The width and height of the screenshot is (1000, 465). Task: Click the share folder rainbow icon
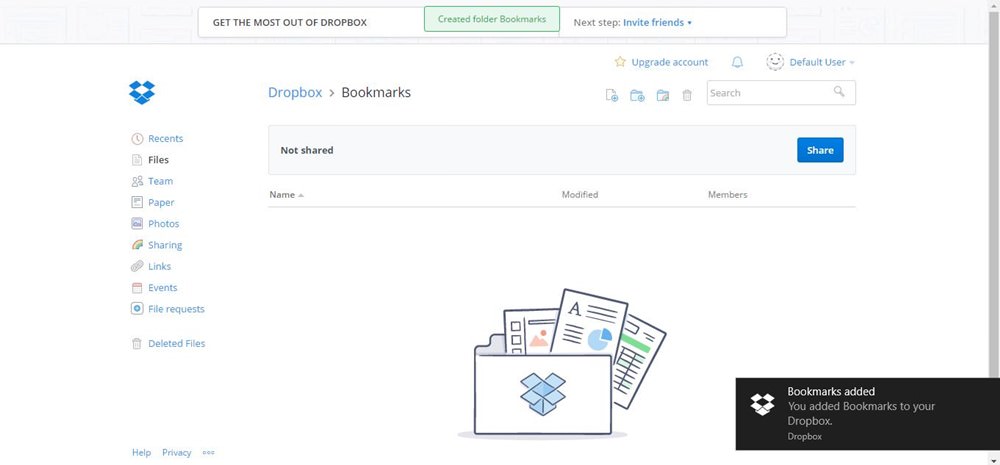tap(663, 96)
